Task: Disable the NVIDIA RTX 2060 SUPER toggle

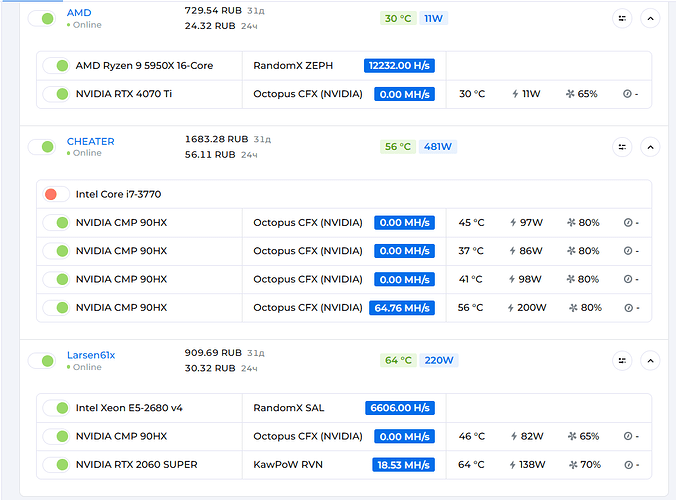Action: coord(56,465)
